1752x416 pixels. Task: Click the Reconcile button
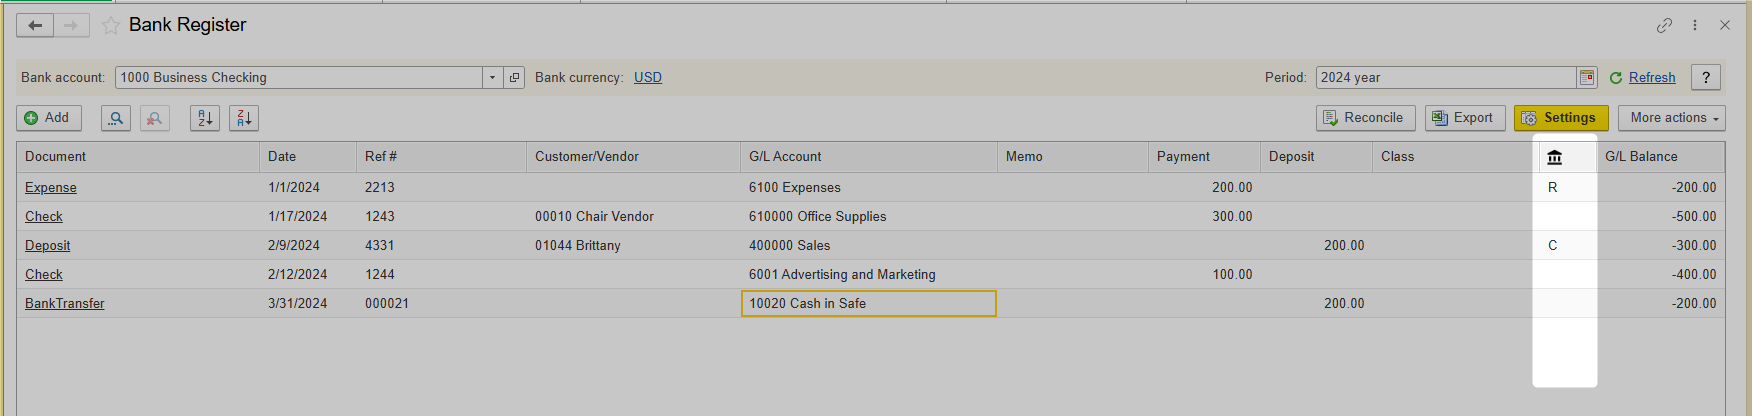click(1365, 118)
